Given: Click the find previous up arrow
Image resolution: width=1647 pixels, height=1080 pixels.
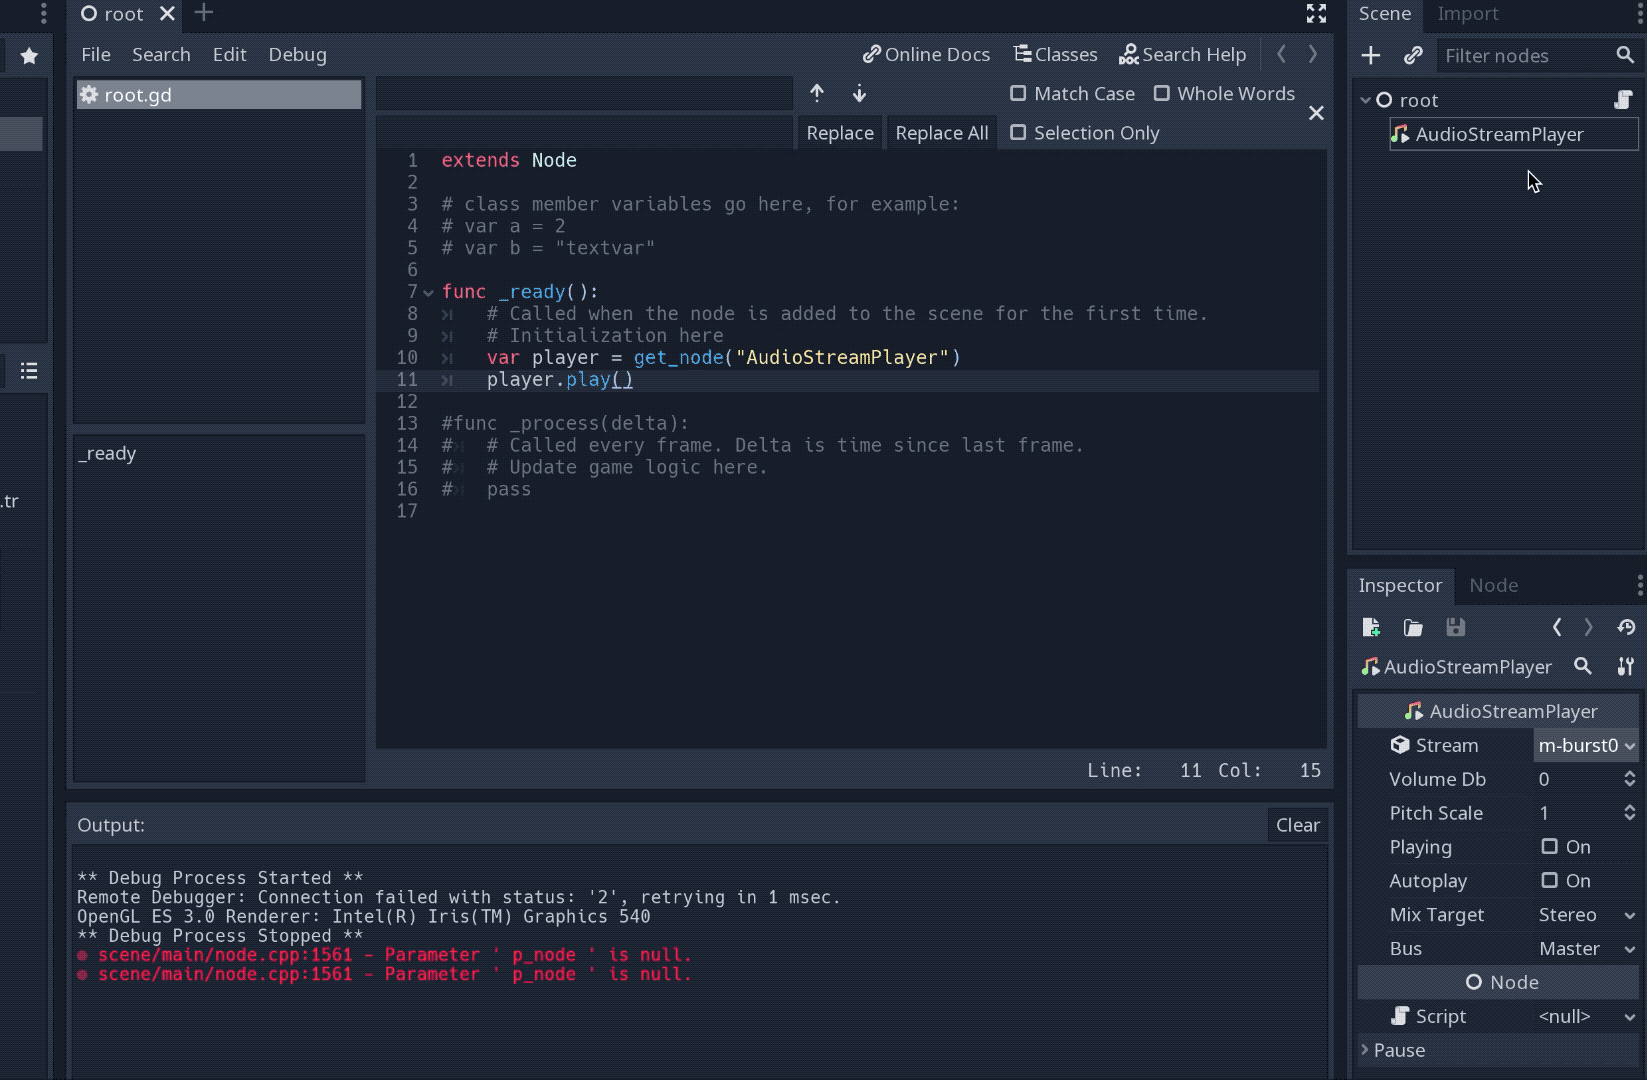Looking at the screenshot, I should click(817, 93).
